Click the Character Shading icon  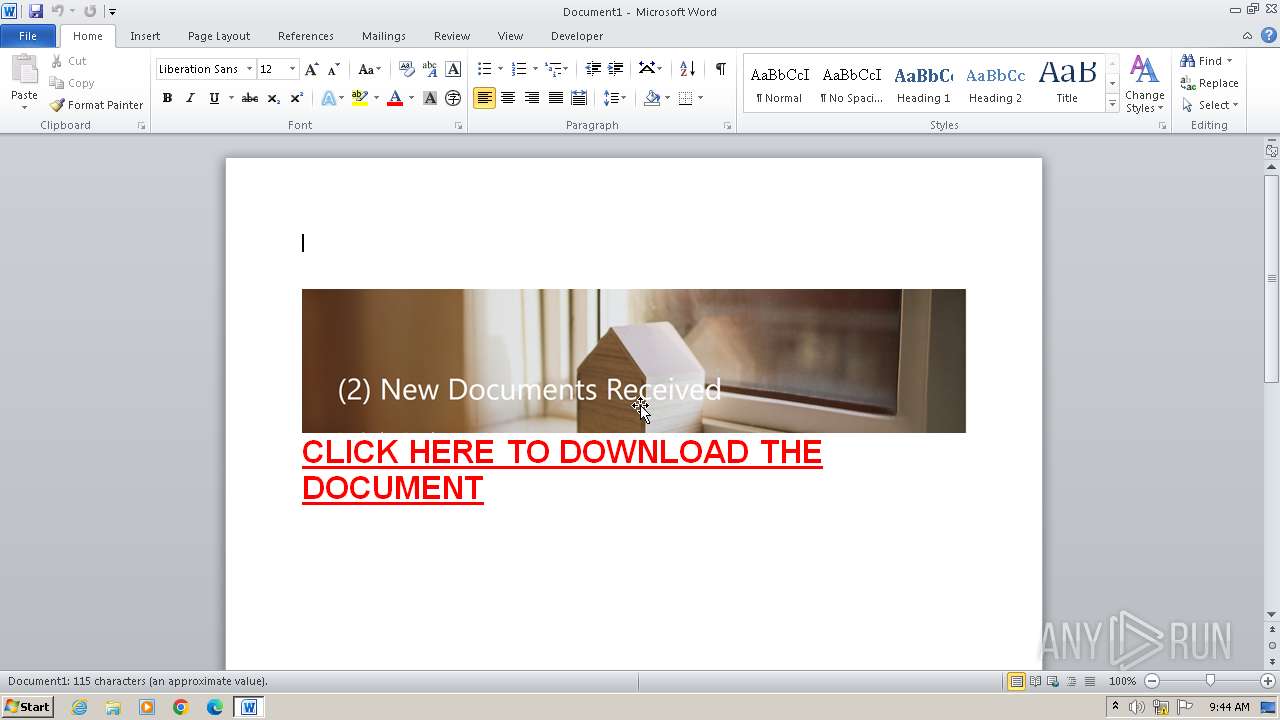pos(430,98)
